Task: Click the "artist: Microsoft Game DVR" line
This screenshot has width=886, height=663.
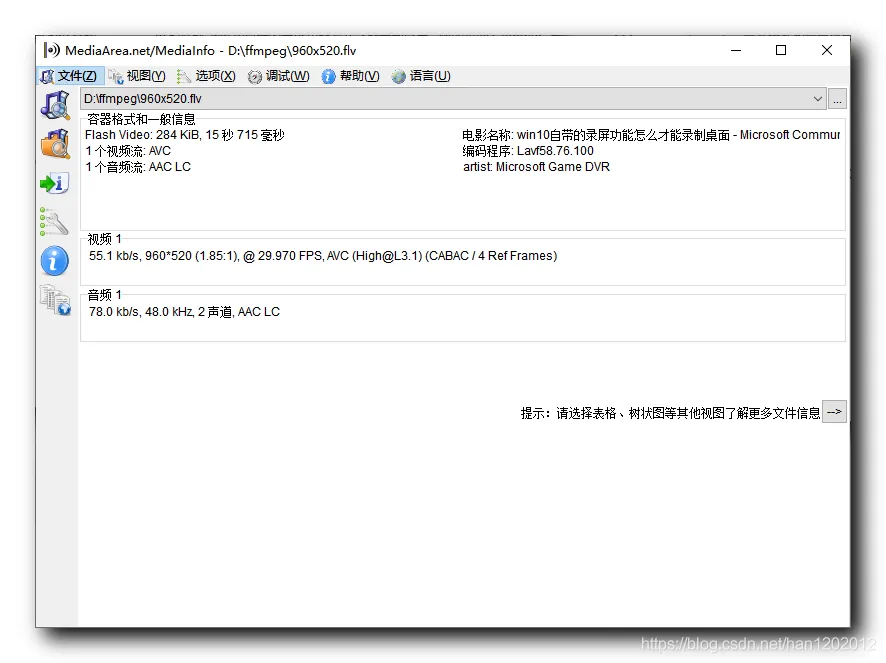Action: [x=536, y=167]
